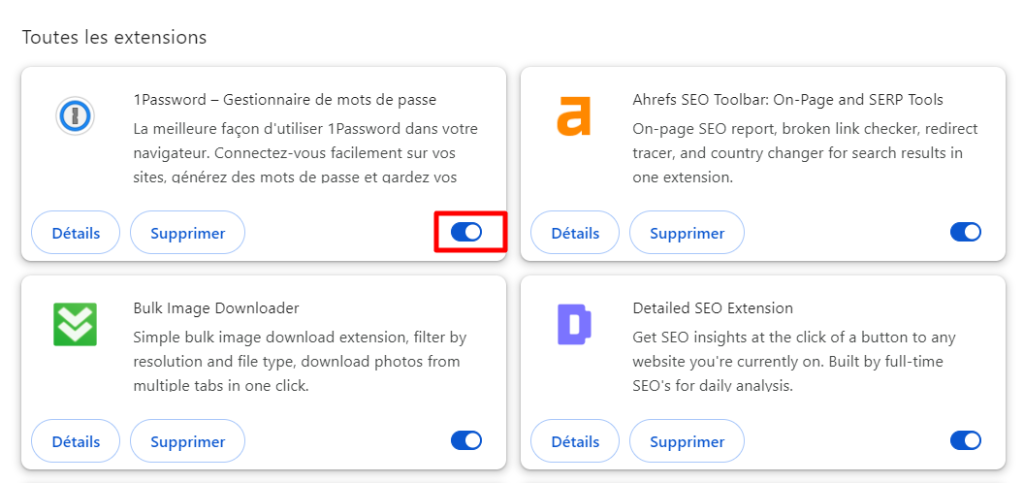Click the Bulk Image Downloader green icon
This screenshot has width=1024, height=483.
pyautogui.click(x=74, y=325)
